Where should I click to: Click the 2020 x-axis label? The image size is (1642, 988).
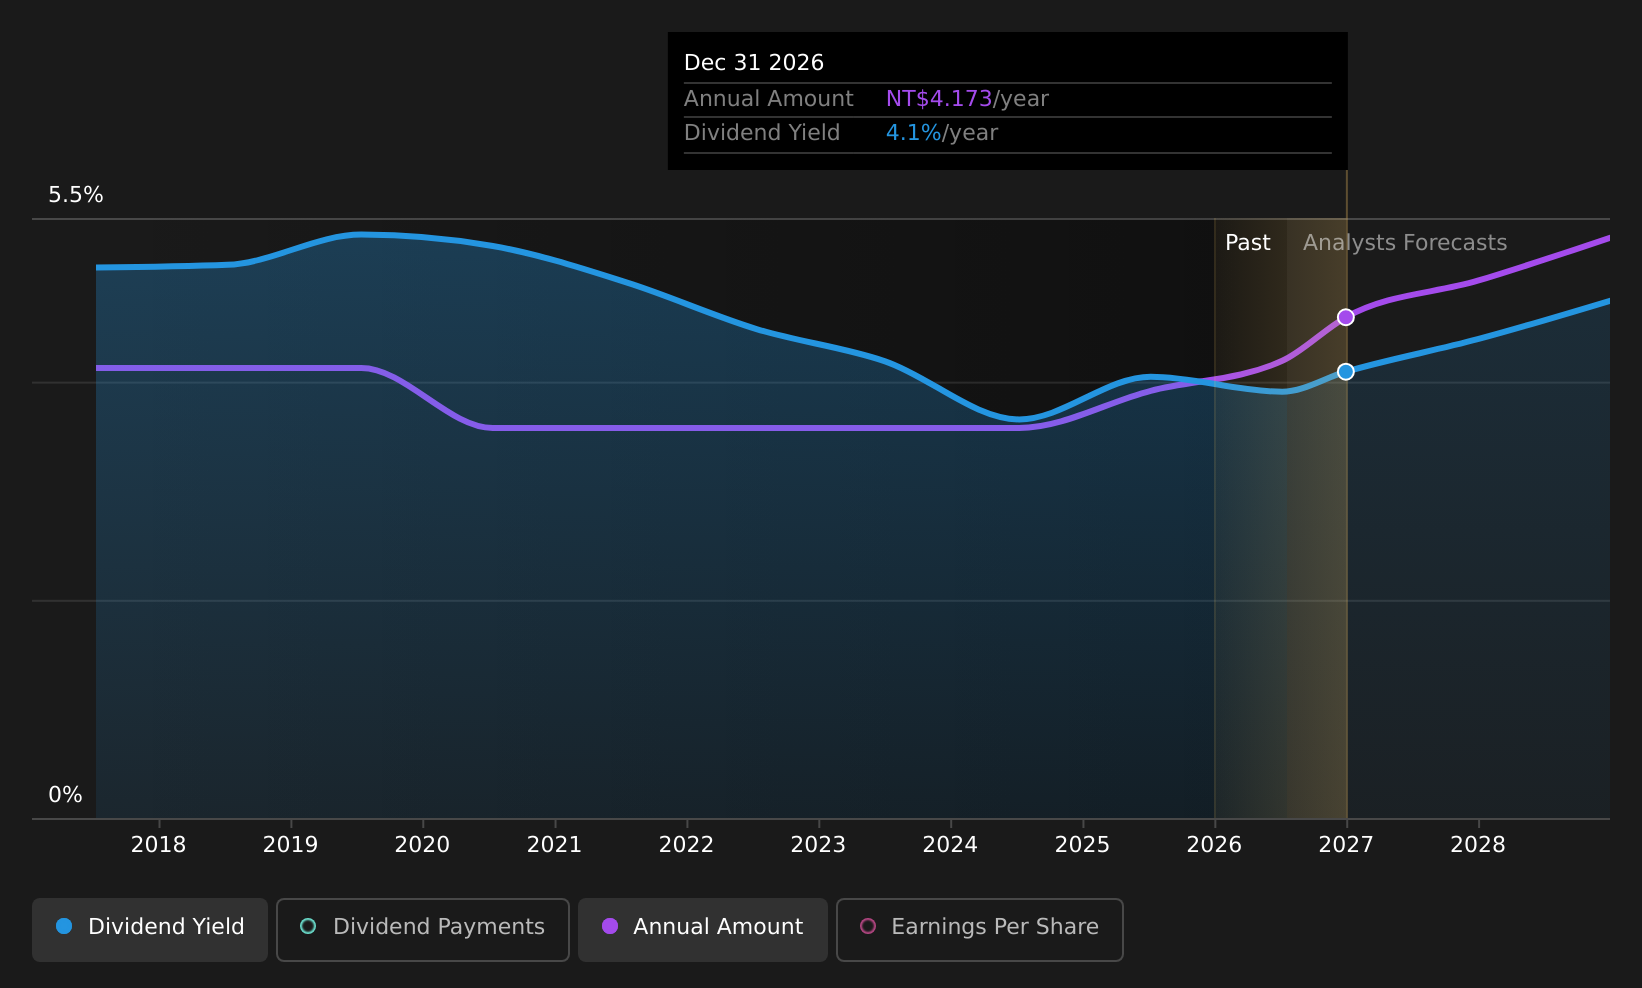(x=422, y=845)
